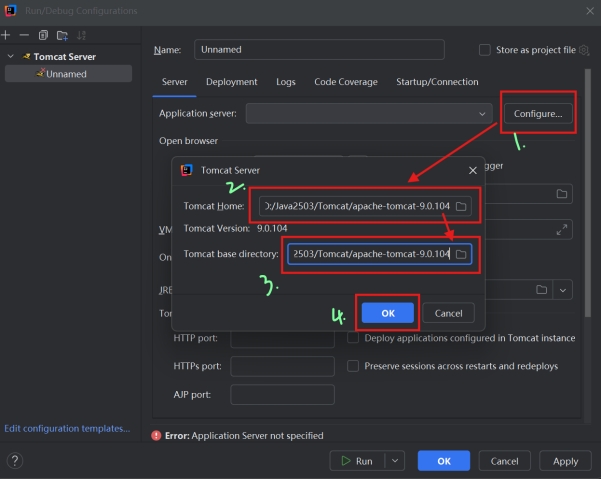Check Preserve sessions across restarts and redeploys
Viewport: 601px width, 479px height.
[353, 366]
